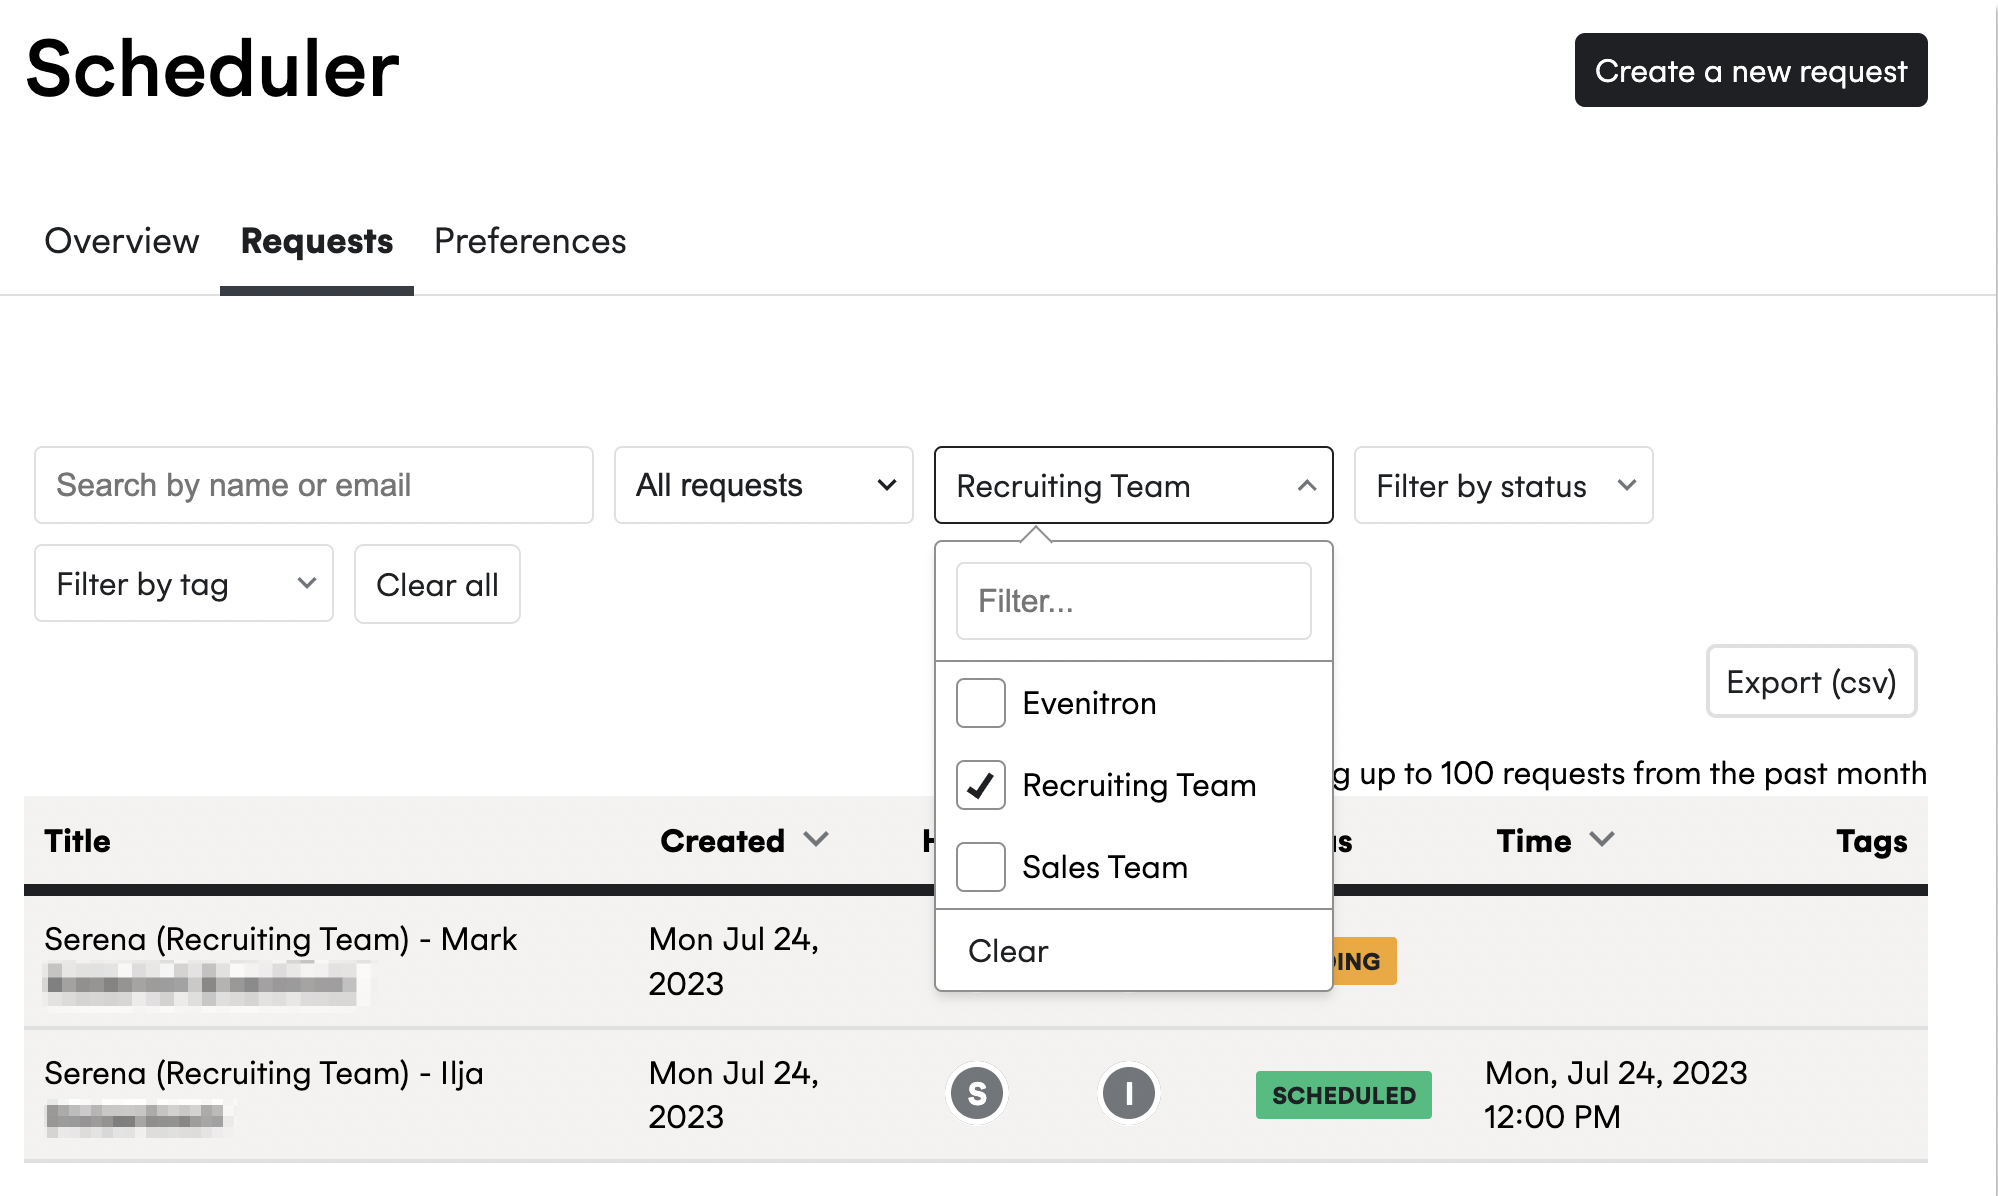Click the Clear all button
Screen dimensions: 1998x1196
pos(437,584)
